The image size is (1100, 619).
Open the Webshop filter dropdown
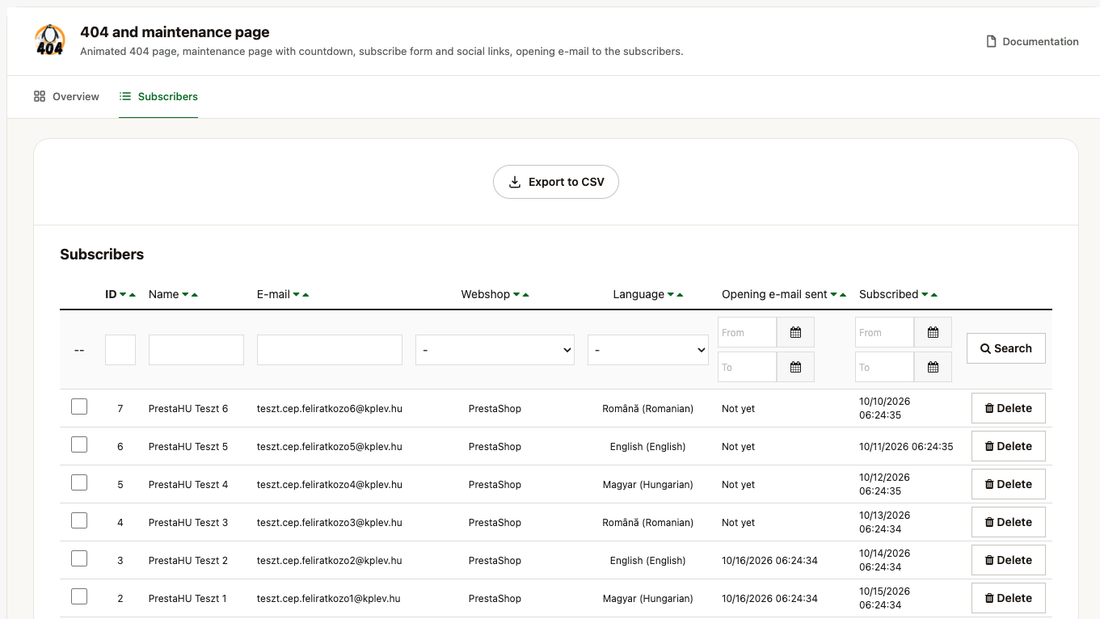pos(495,350)
